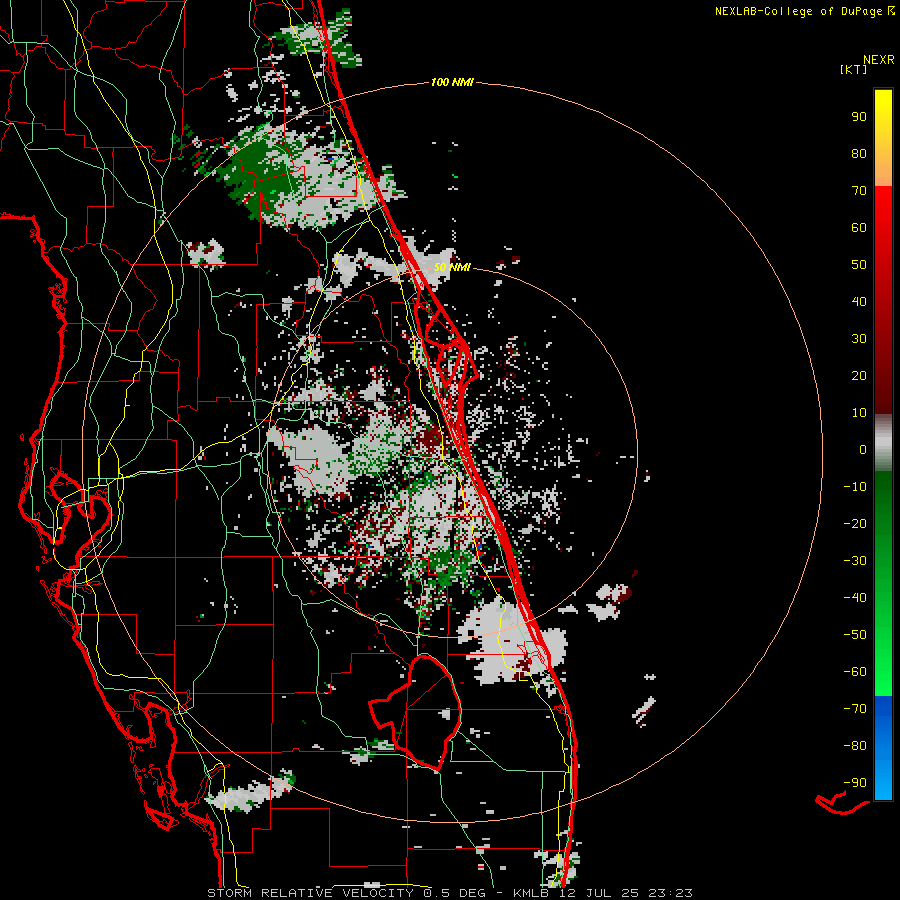The image size is (900, 900).
Task: Click the 90 value on the velocity scale
Action: 859,117
